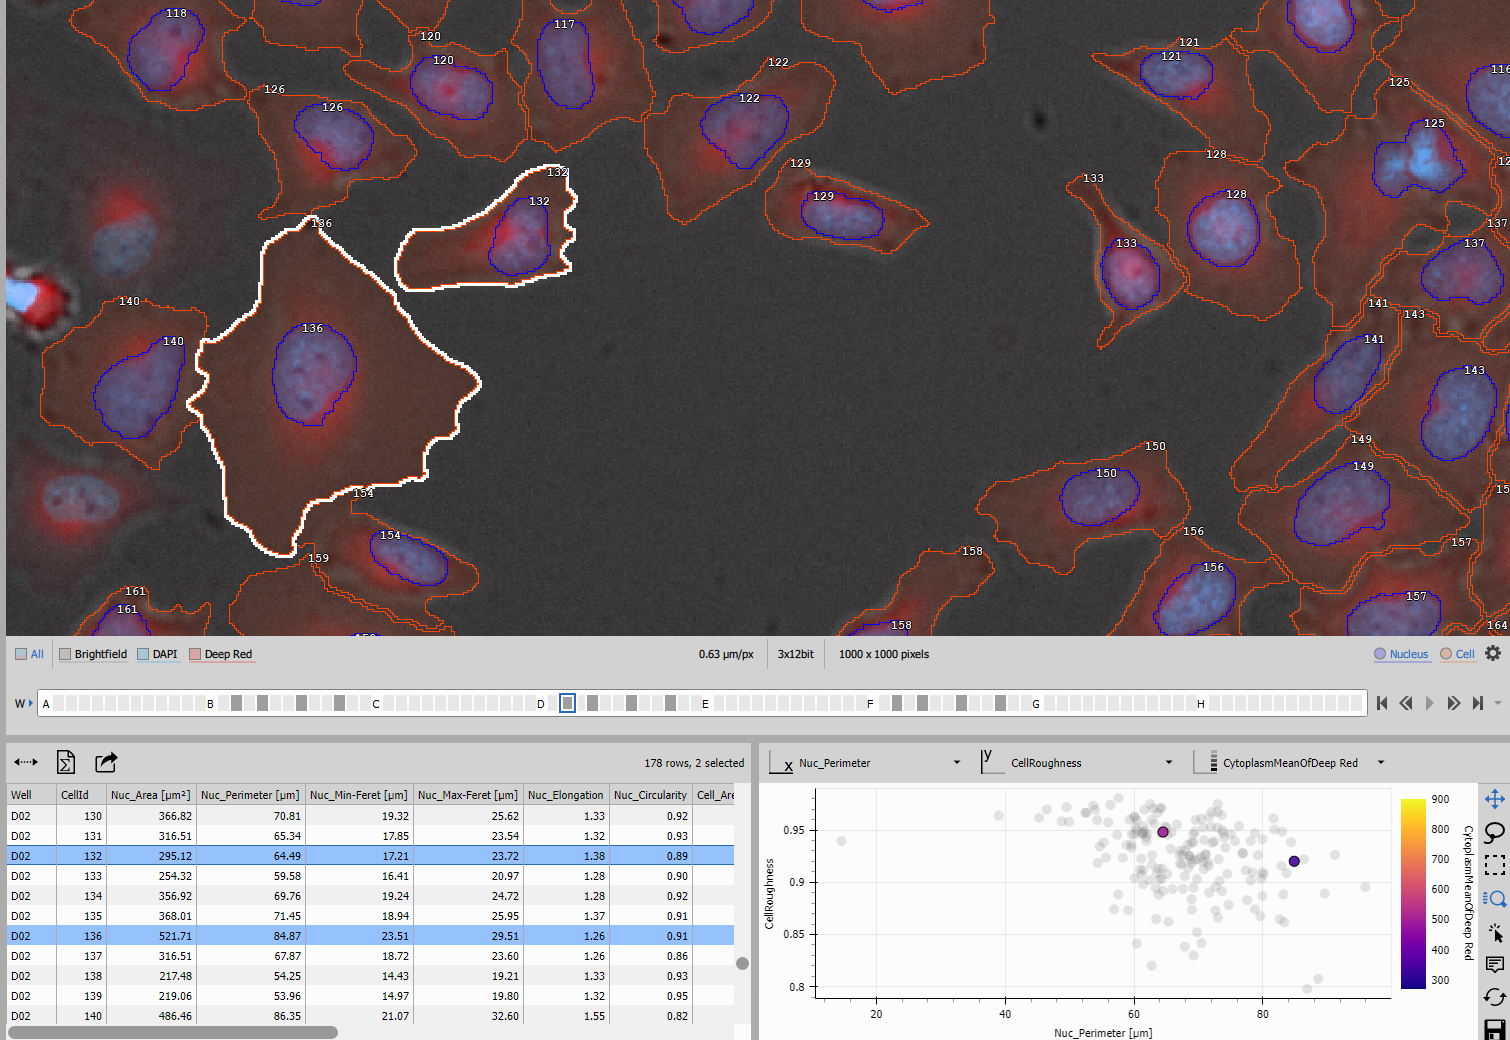Open the plot tooltip annotation tool
The image size is (1510, 1040).
[x=1494, y=965]
